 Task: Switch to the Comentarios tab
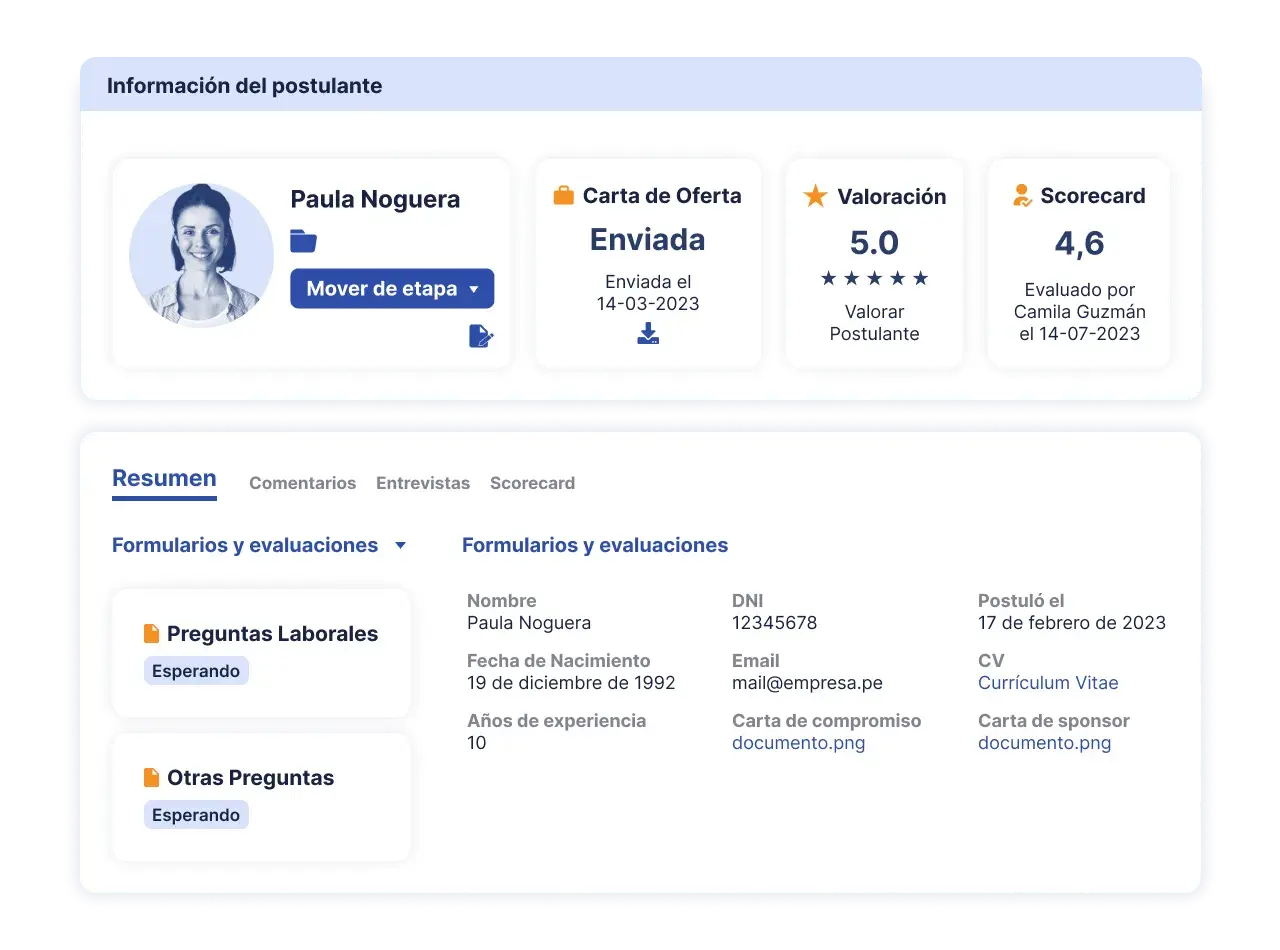pos(302,483)
